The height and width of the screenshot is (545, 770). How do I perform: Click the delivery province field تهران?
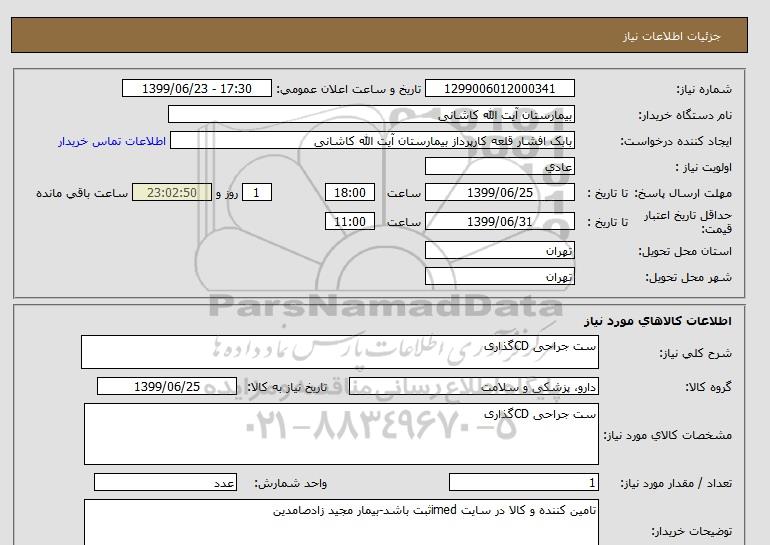[x=499, y=250]
